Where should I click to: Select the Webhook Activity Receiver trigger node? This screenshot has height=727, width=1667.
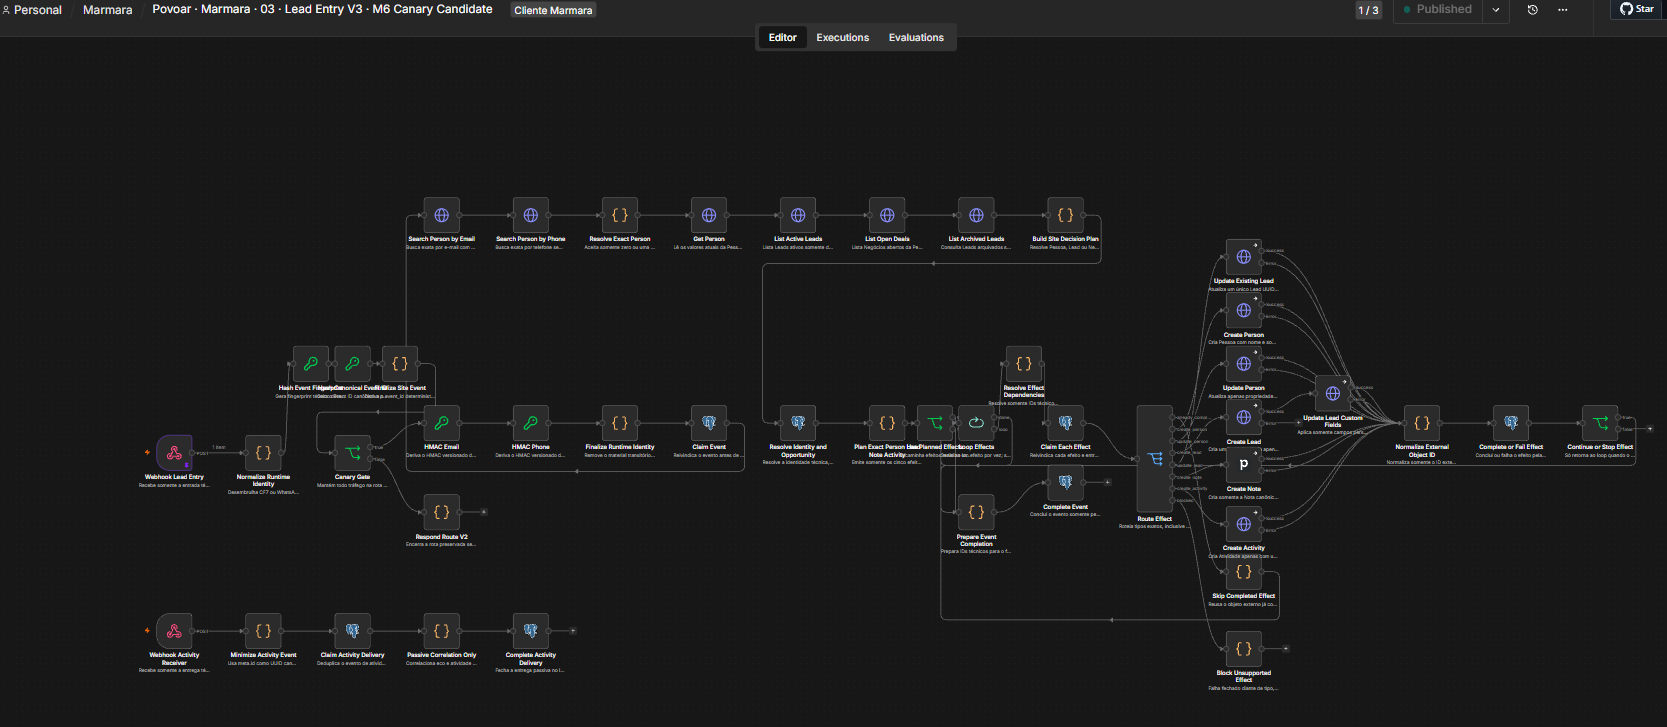[x=174, y=631]
